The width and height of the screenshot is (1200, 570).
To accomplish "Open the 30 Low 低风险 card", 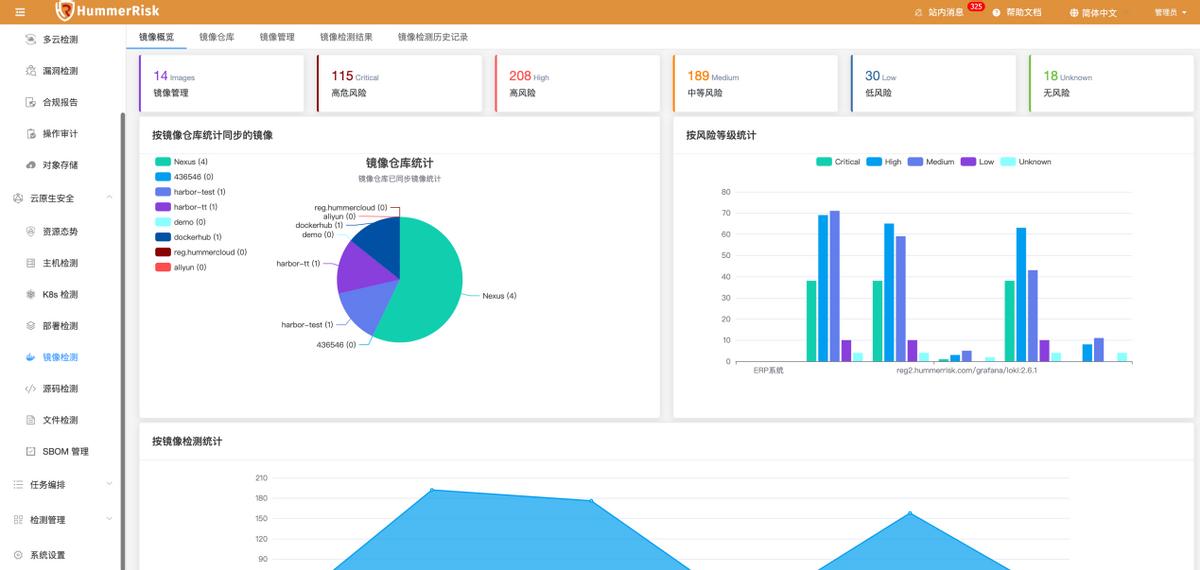I will pyautogui.click(x=933, y=83).
